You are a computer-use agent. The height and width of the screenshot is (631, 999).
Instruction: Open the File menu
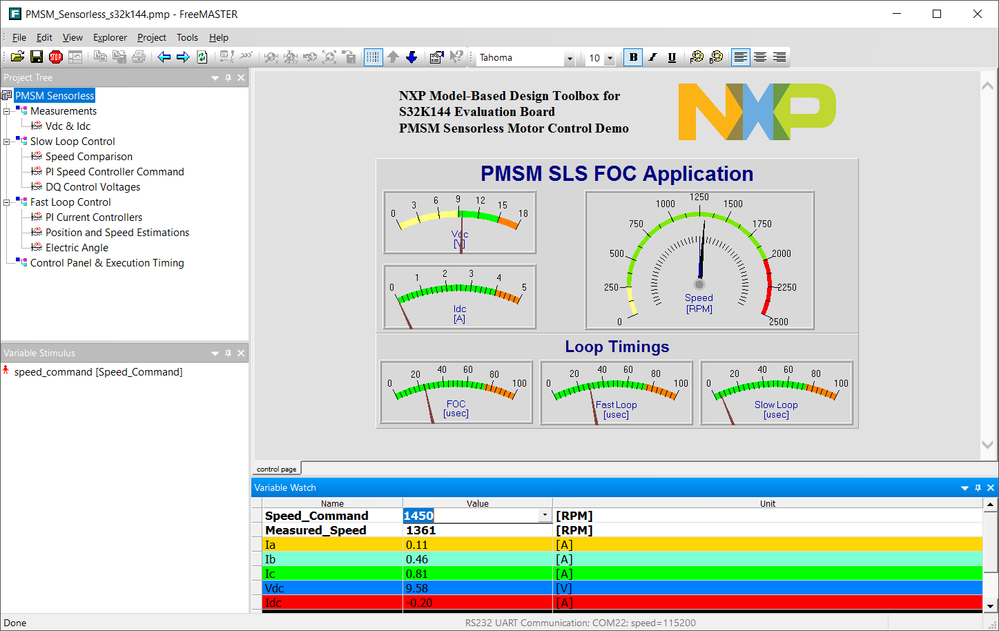coord(19,38)
